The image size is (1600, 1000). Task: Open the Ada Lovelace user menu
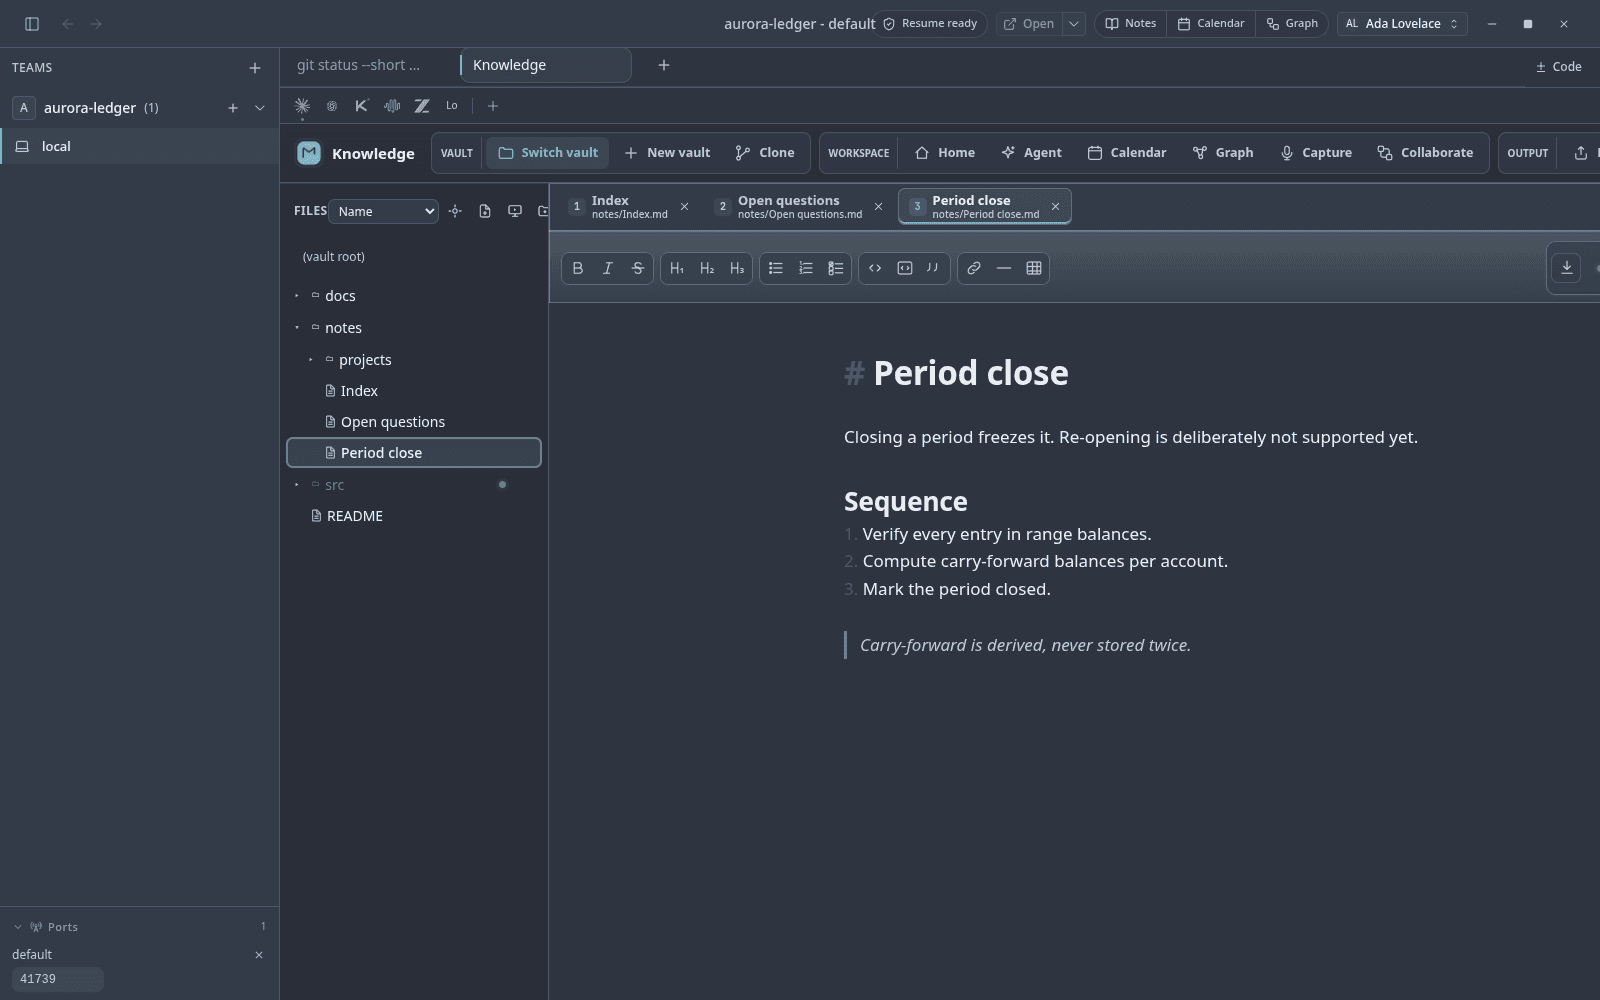(1402, 24)
